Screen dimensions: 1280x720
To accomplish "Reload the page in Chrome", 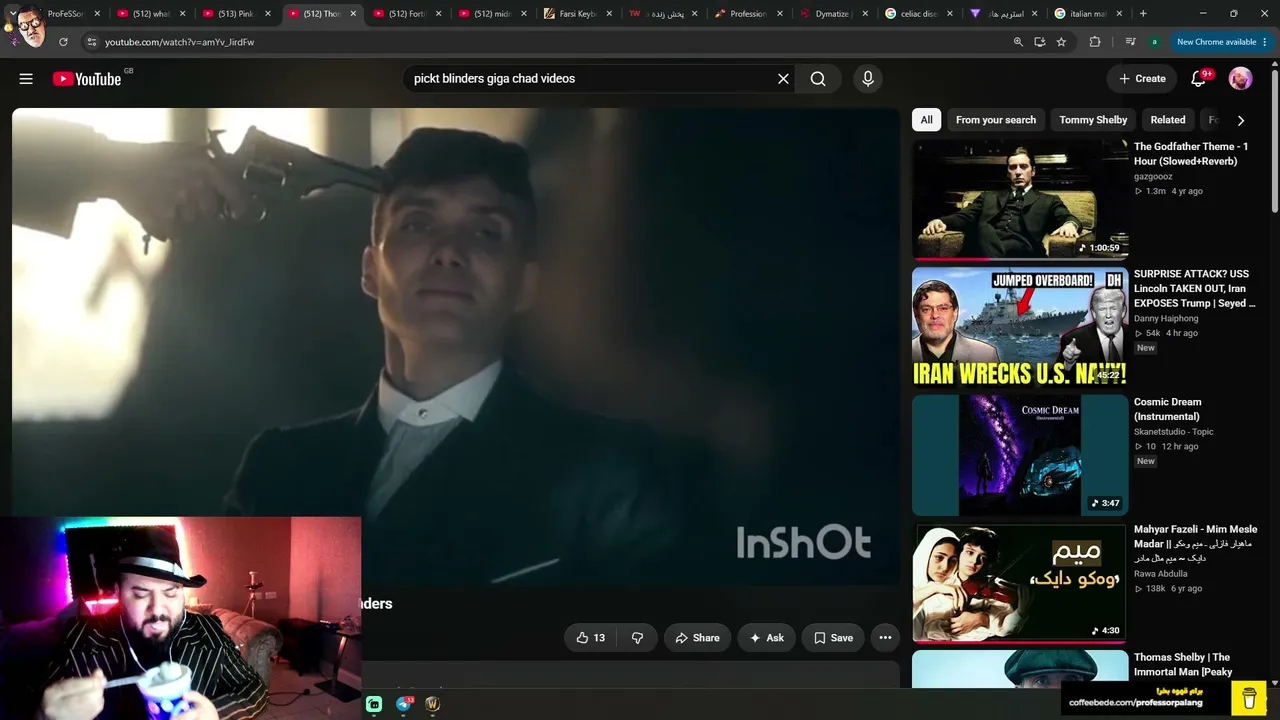I will [63, 42].
